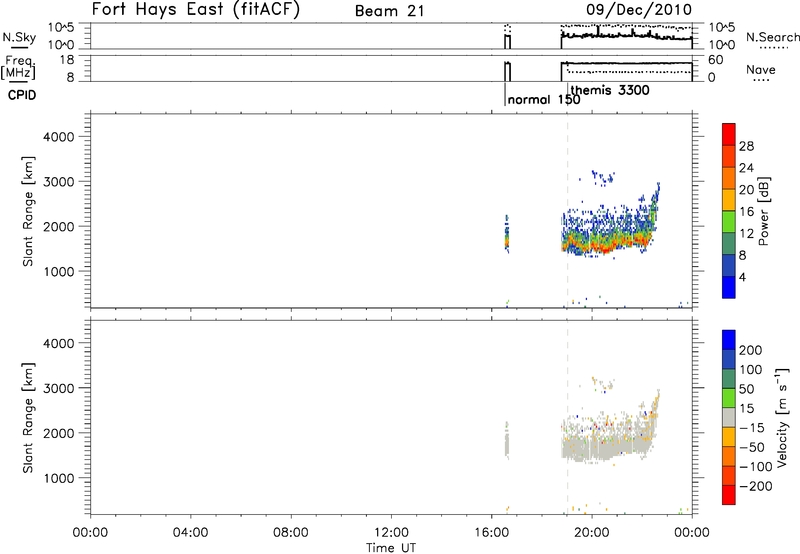Viewport: 800px width, 554px height.
Task: Click the 'Velocity [m s-1]' color bar label
Action: (782, 417)
